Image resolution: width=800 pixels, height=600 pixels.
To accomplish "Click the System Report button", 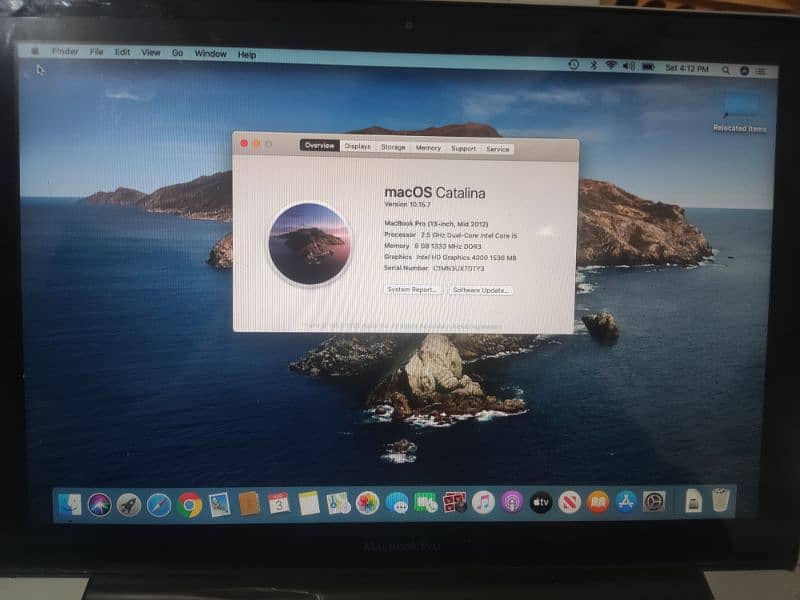I will click(413, 290).
